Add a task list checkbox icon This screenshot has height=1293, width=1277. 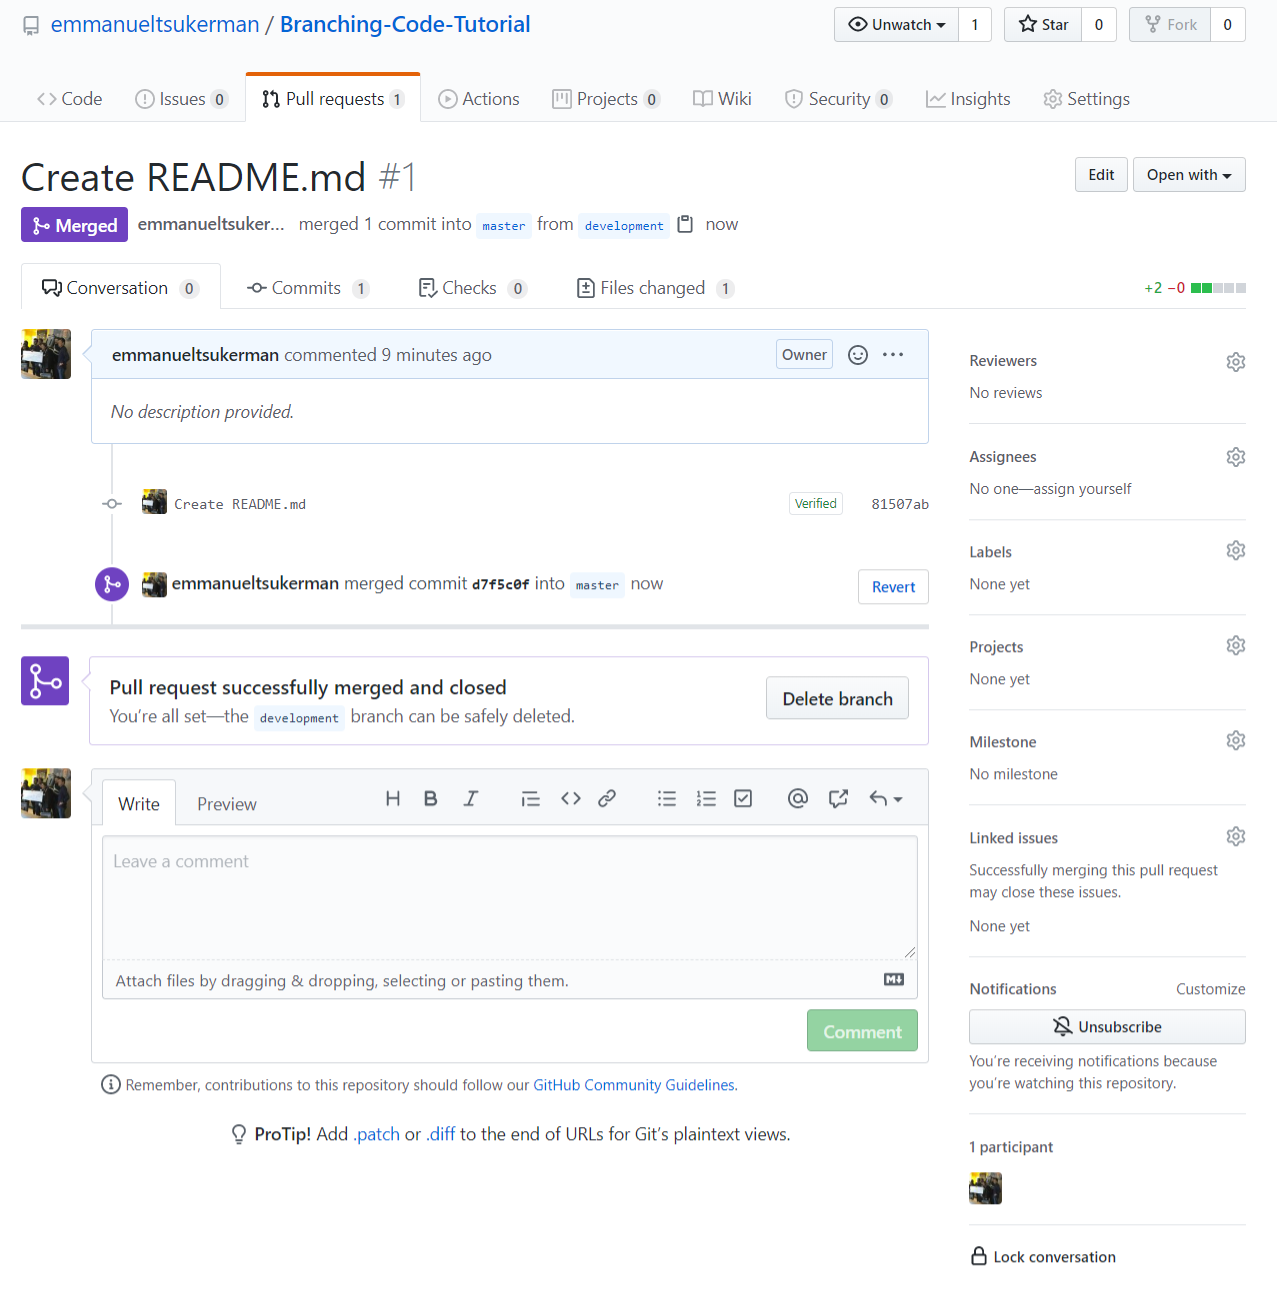pyautogui.click(x=743, y=798)
